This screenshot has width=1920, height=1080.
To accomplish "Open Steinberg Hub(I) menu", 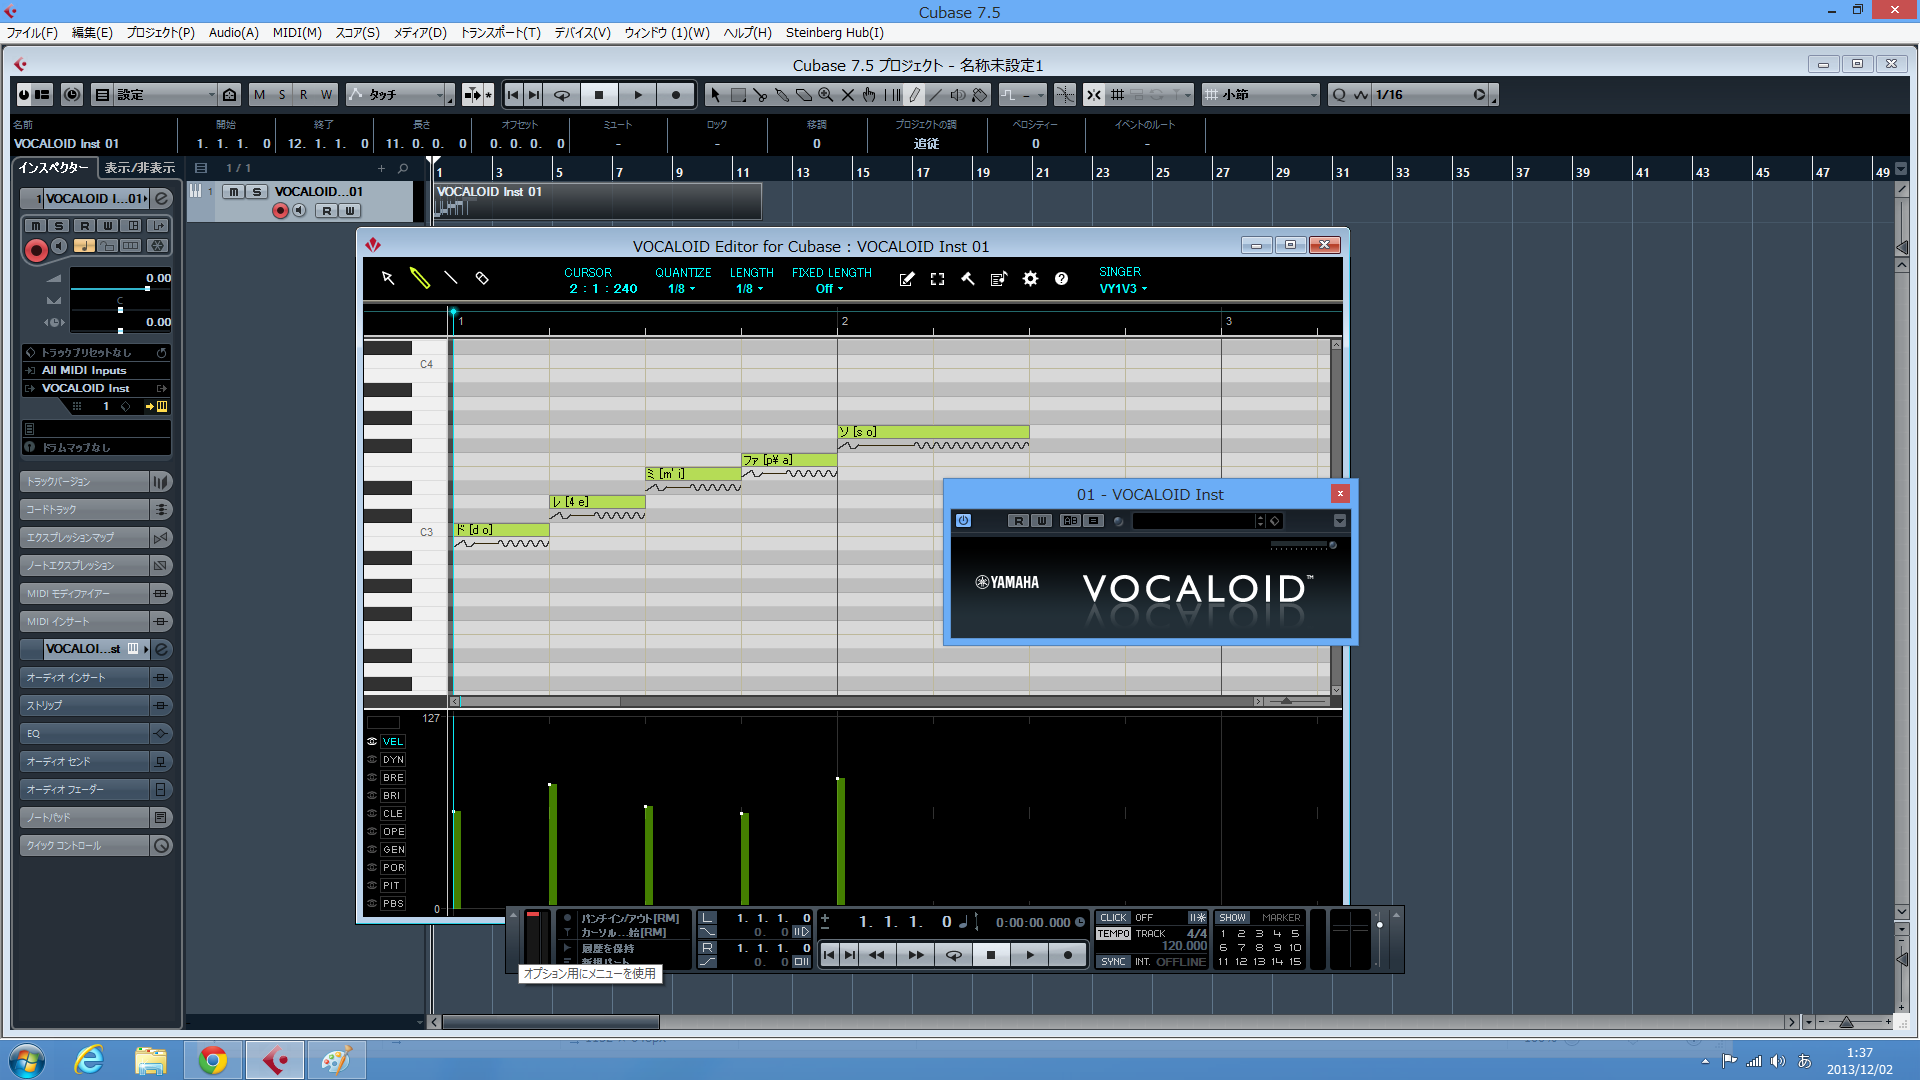I will [835, 33].
